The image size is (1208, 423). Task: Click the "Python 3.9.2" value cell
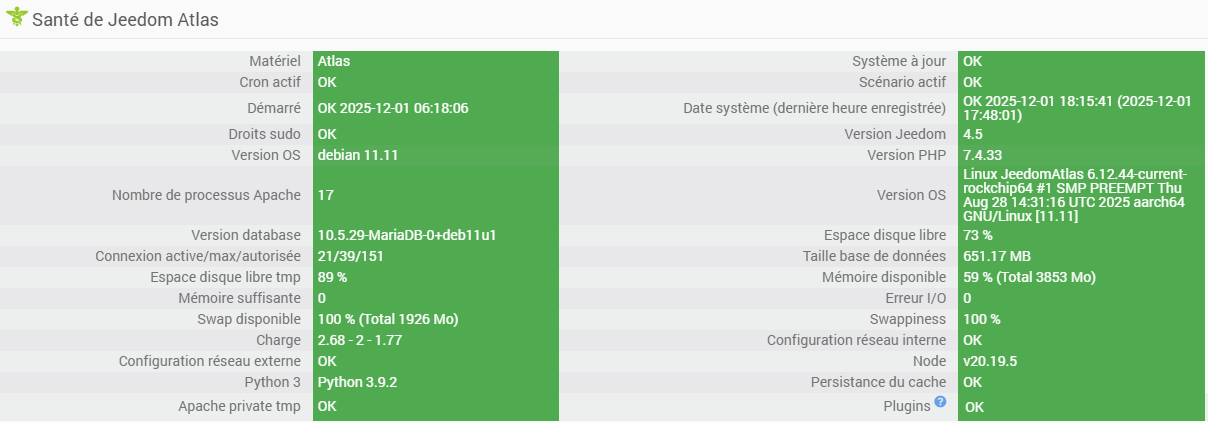359,382
